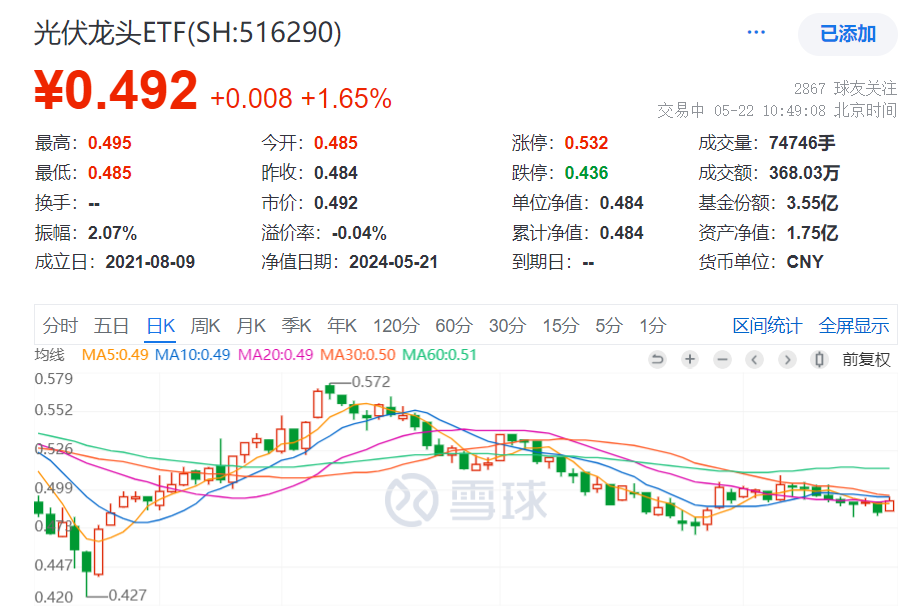919x606 pixels.
Task: Click the 成交额 value 368.03万
Action: click(804, 173)
